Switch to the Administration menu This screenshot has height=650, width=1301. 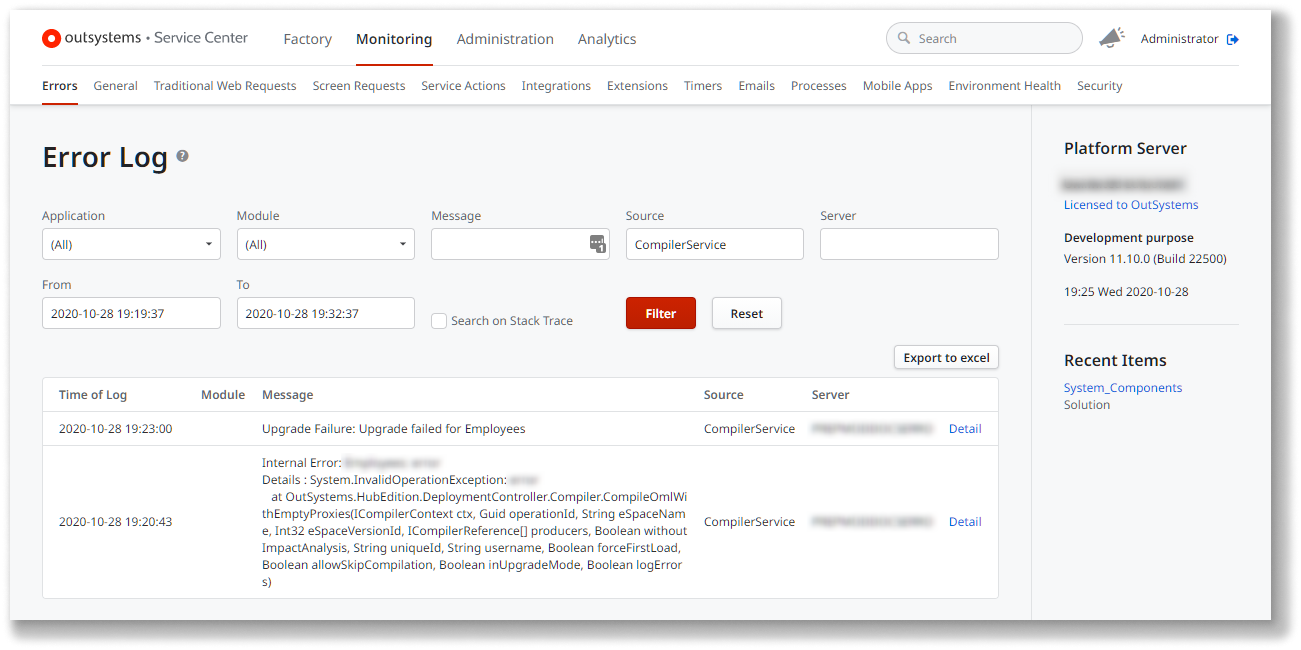(505, 39)
